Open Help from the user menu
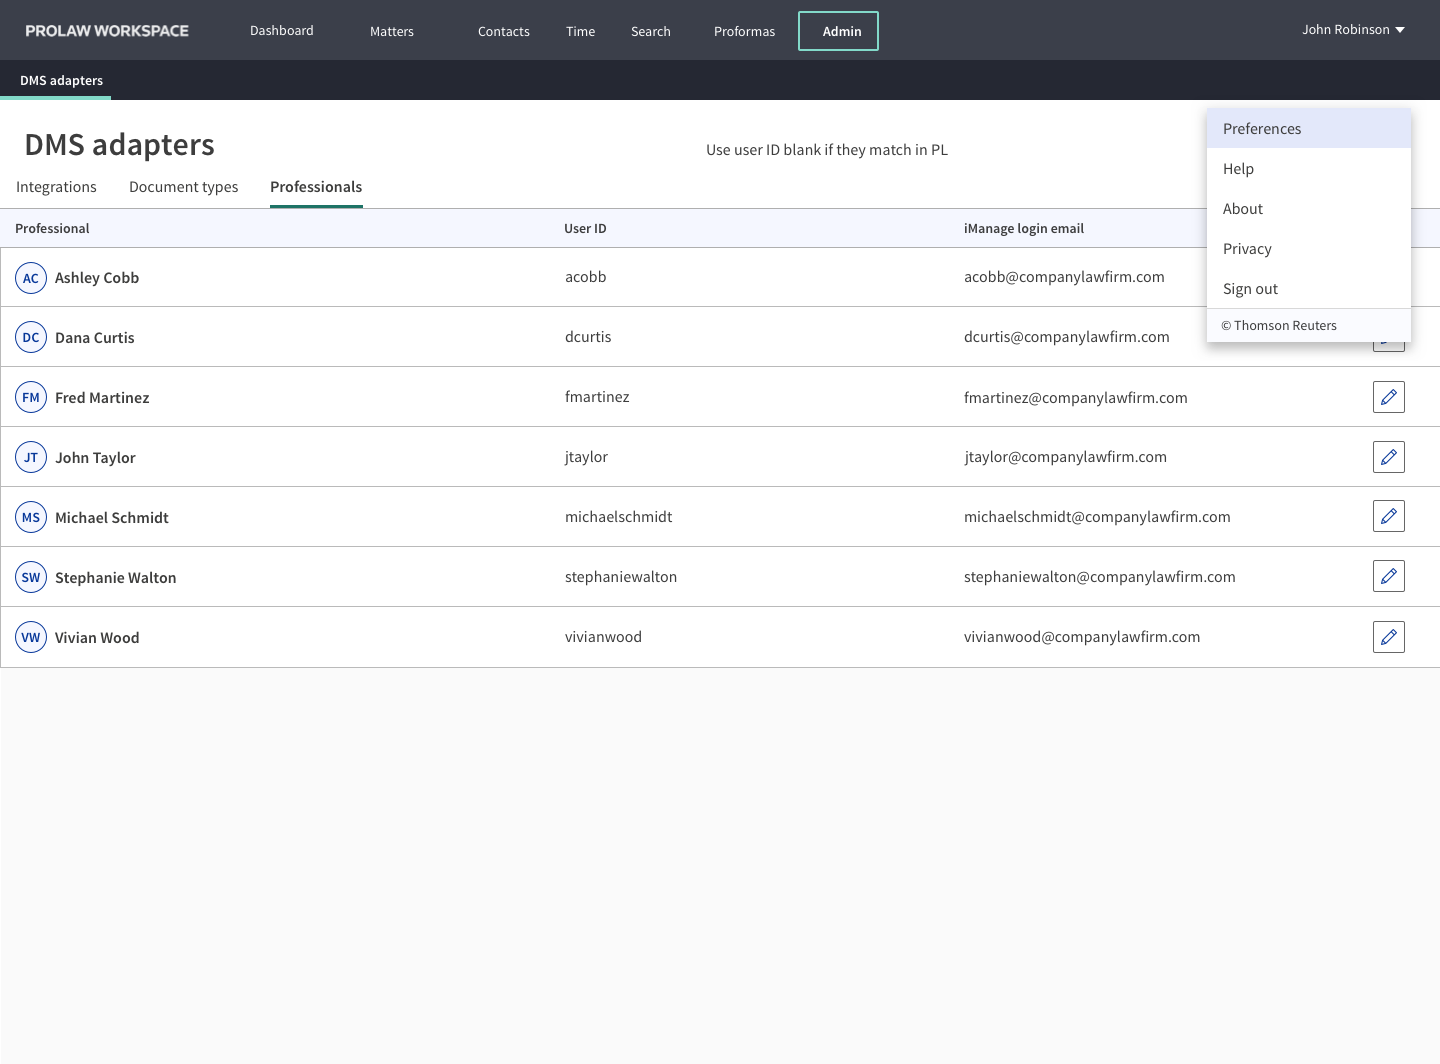 coord(1309,169)
